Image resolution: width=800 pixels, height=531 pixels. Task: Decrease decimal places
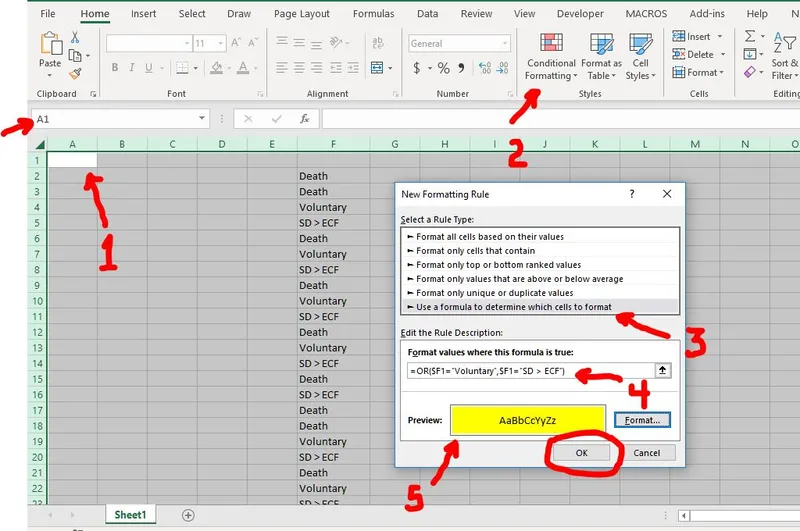point(502,67)
